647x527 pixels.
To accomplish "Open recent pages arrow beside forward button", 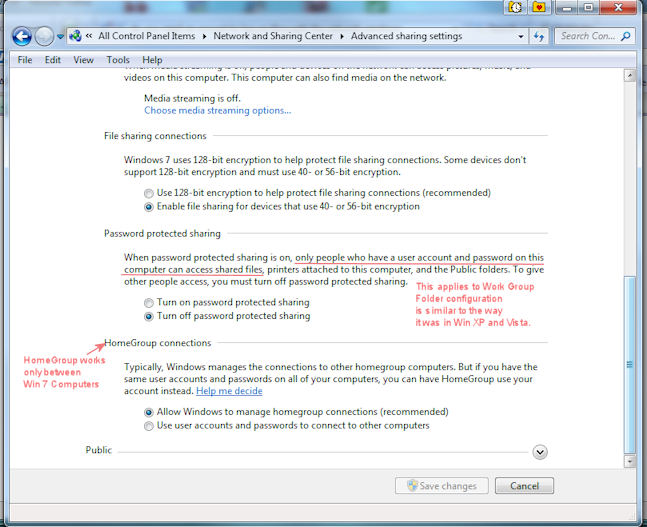I will tap(60, 37).
